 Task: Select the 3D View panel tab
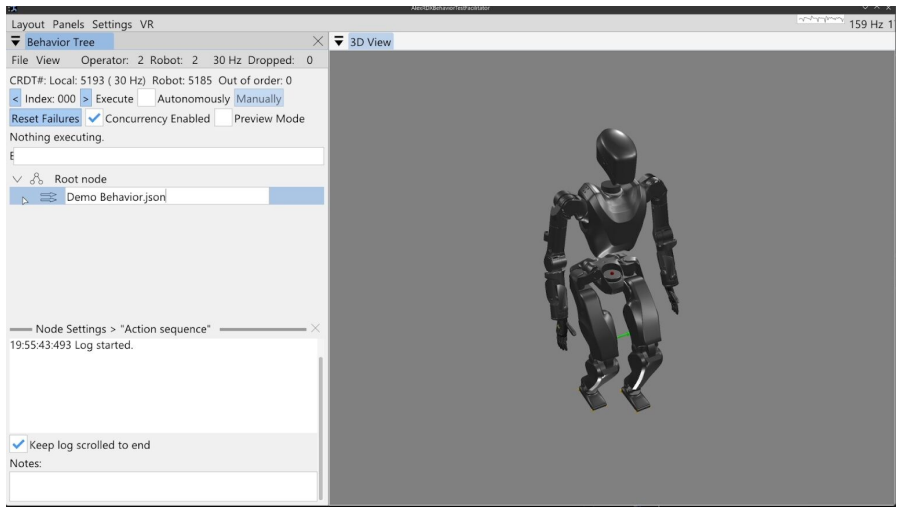point(370,42)
